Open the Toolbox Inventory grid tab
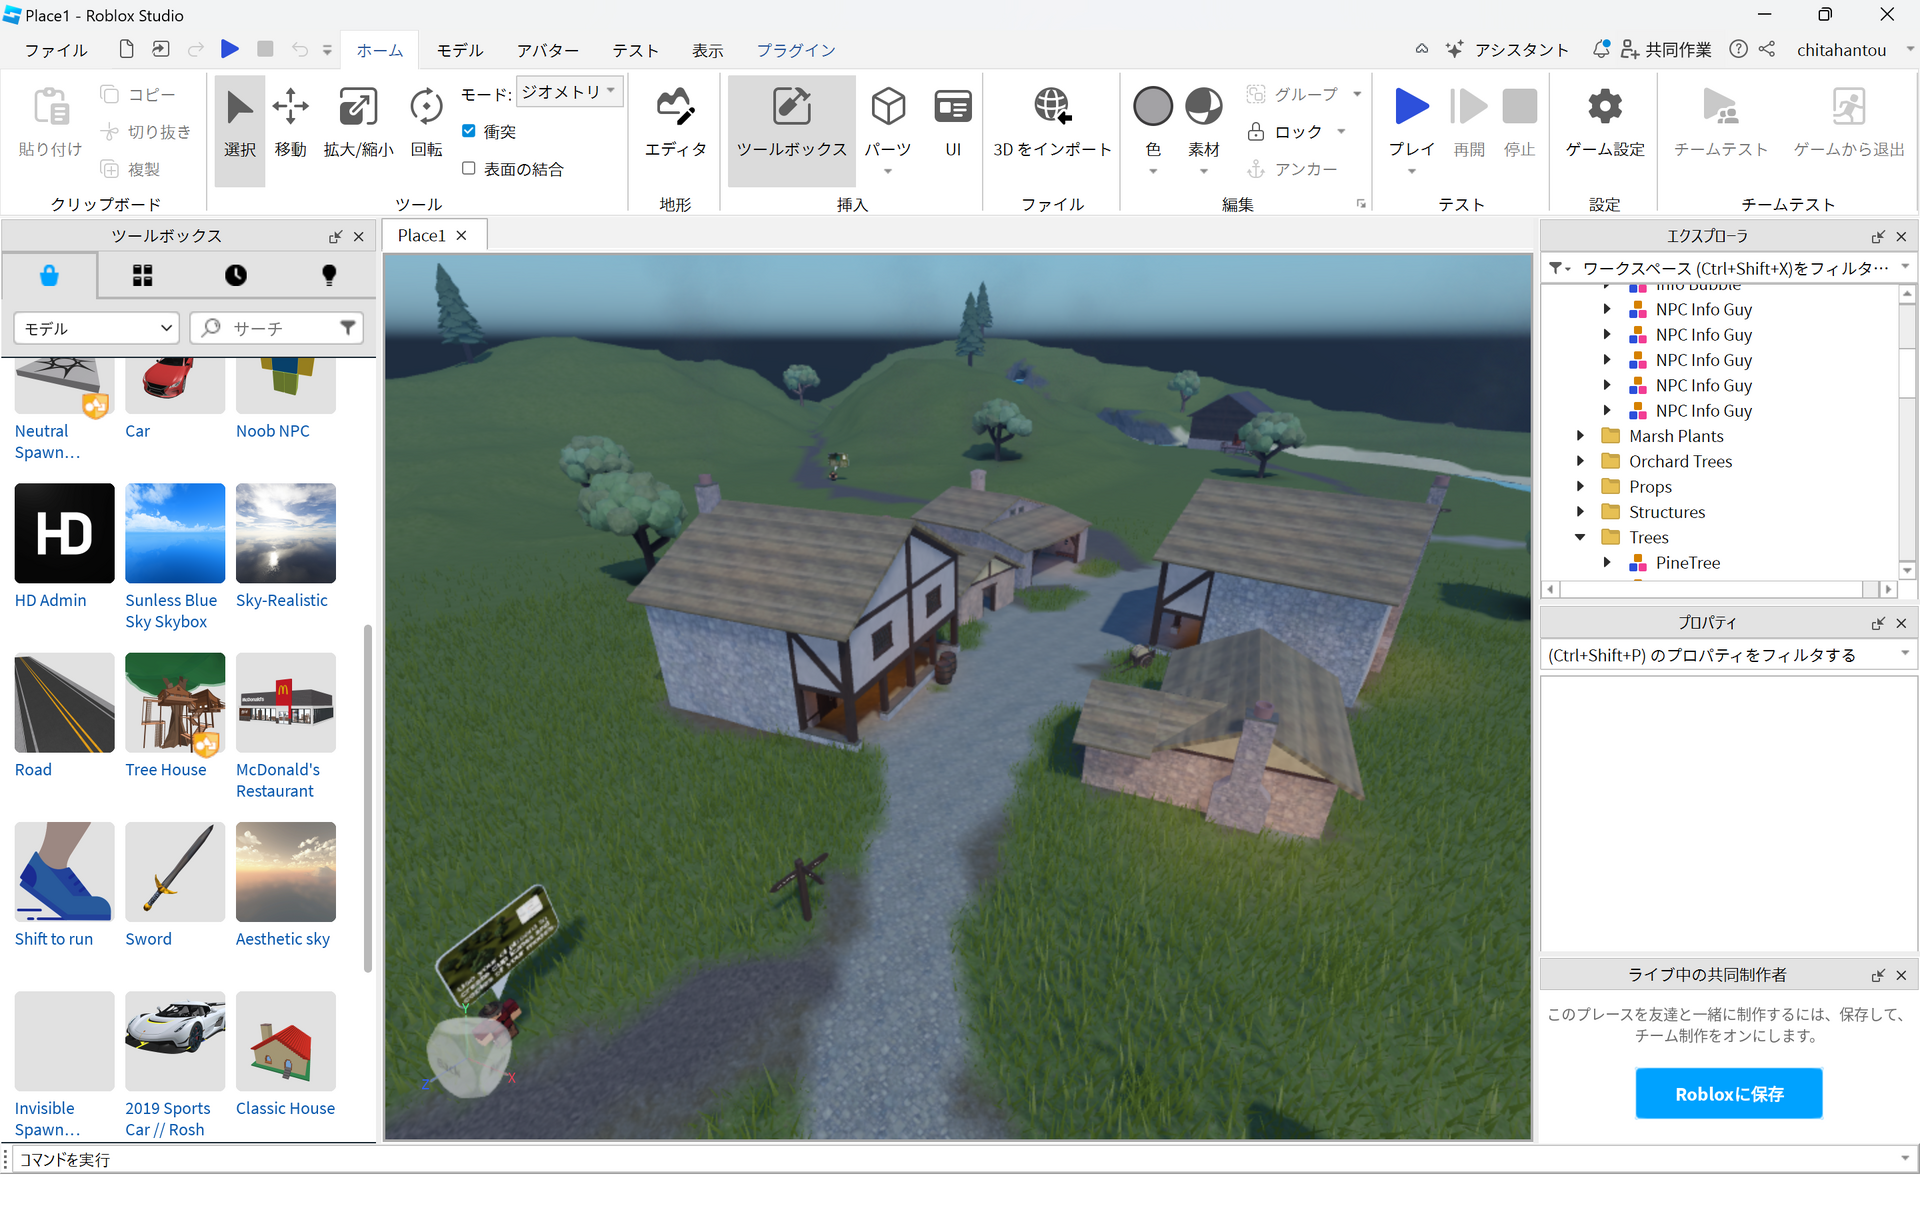Viewport: 1920px width, 1216px height. [143, 276]
